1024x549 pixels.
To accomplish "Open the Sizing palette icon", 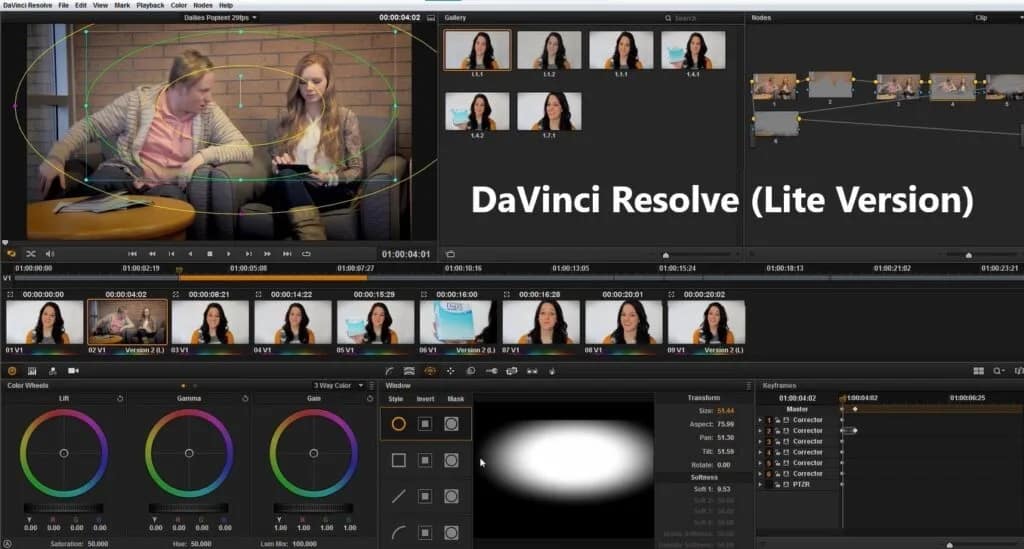I will point(512,371).
